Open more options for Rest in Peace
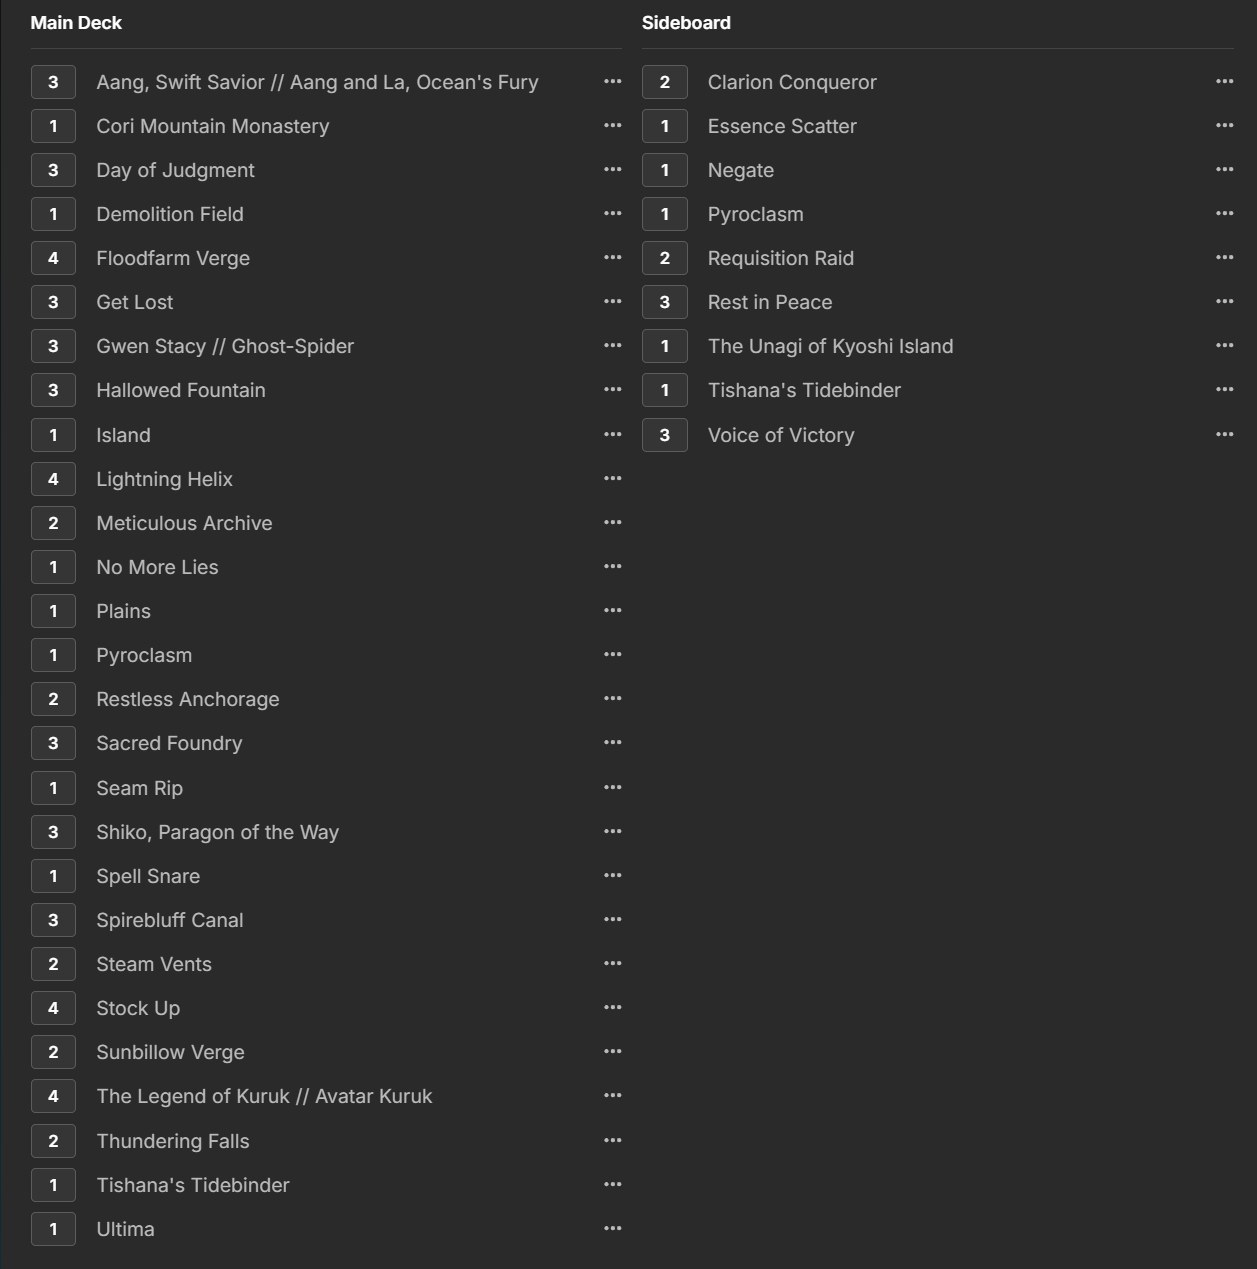Screen dimensions: 1257x1269 [x=1224, y=302]
